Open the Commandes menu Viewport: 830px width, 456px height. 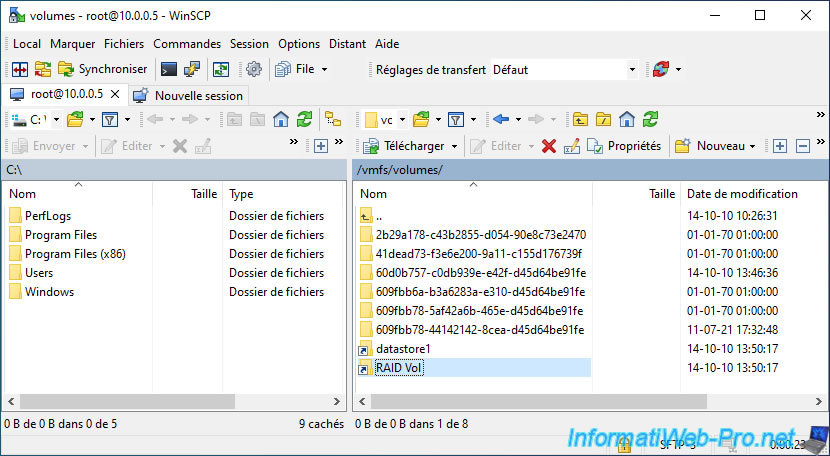point(187,44)
